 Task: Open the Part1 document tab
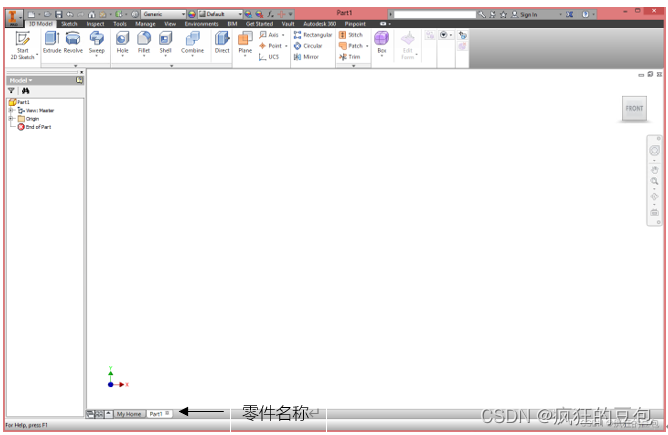[x=156, y=413]
